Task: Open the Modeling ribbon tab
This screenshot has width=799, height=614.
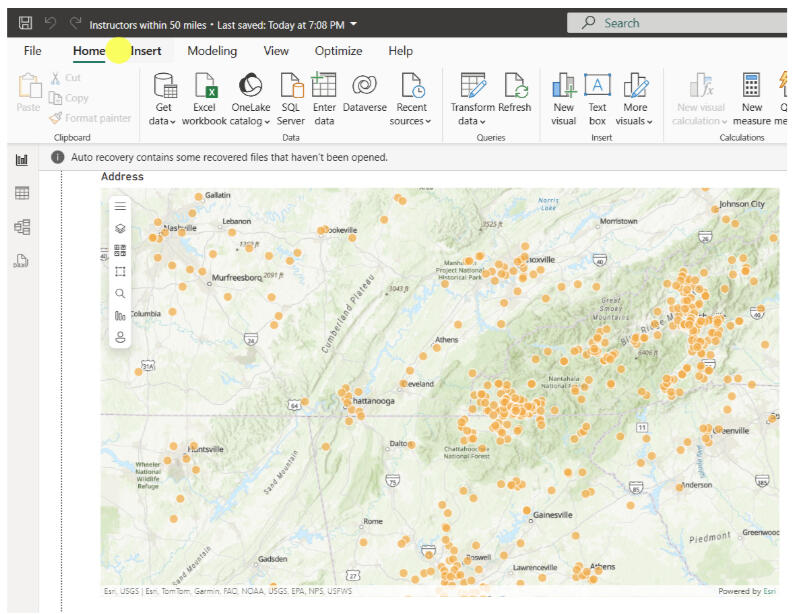Action: tap(212, 51)
